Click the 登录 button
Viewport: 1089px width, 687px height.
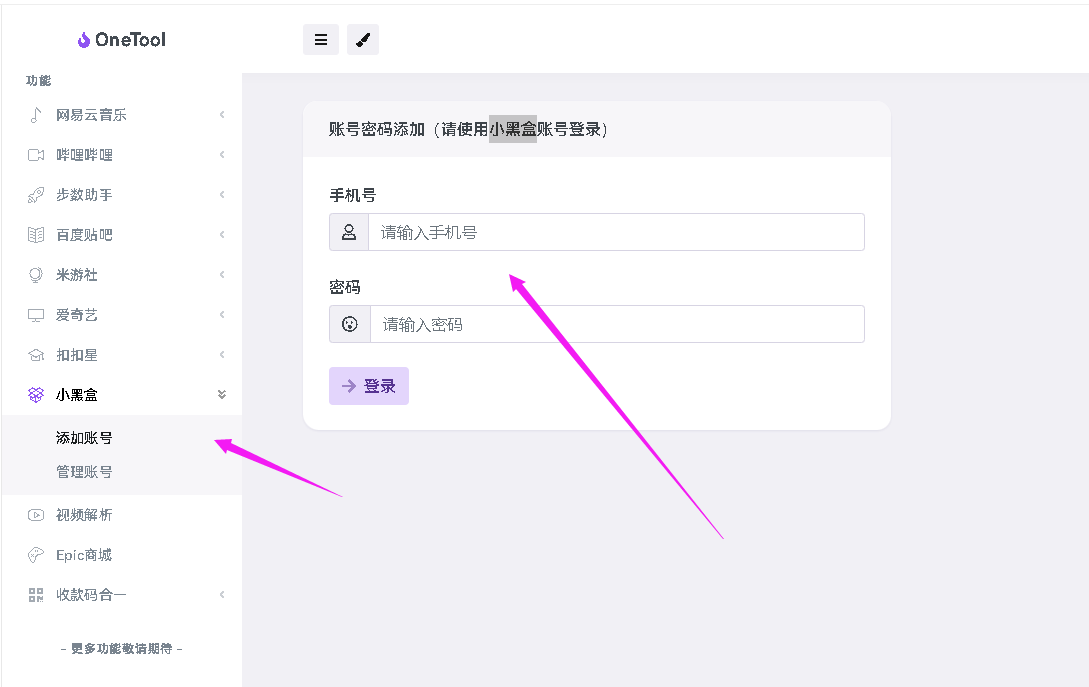pyautogui.click(x=369, y=386)
